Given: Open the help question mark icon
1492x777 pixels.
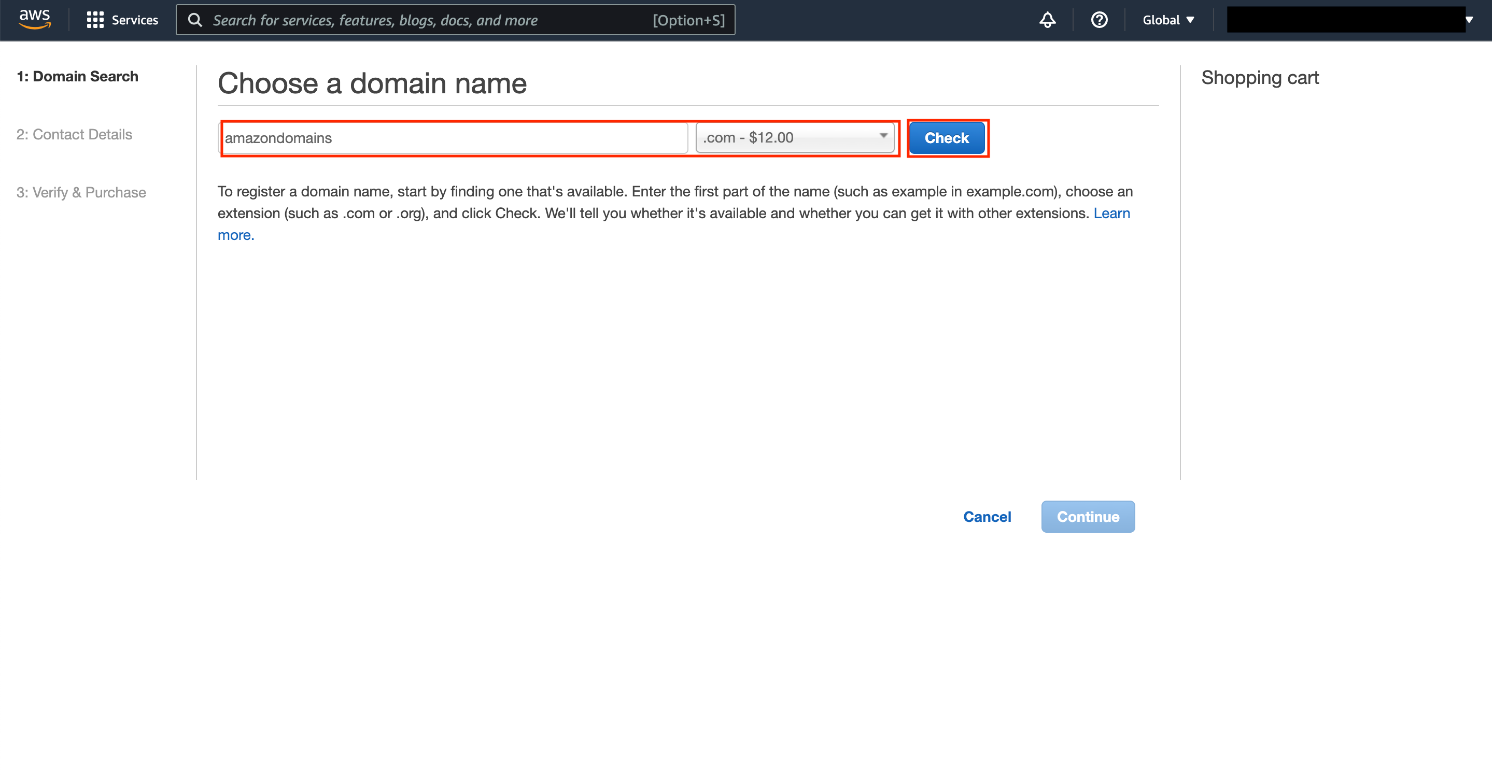Looking at the screenshot, I should 1099,20.
